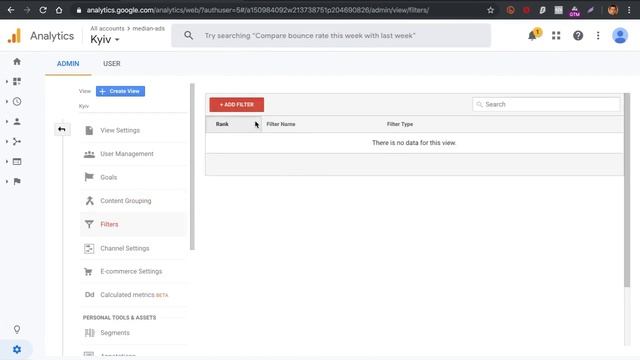Click the browser home button
Screen dimensions: 640x360
point(59,10)
